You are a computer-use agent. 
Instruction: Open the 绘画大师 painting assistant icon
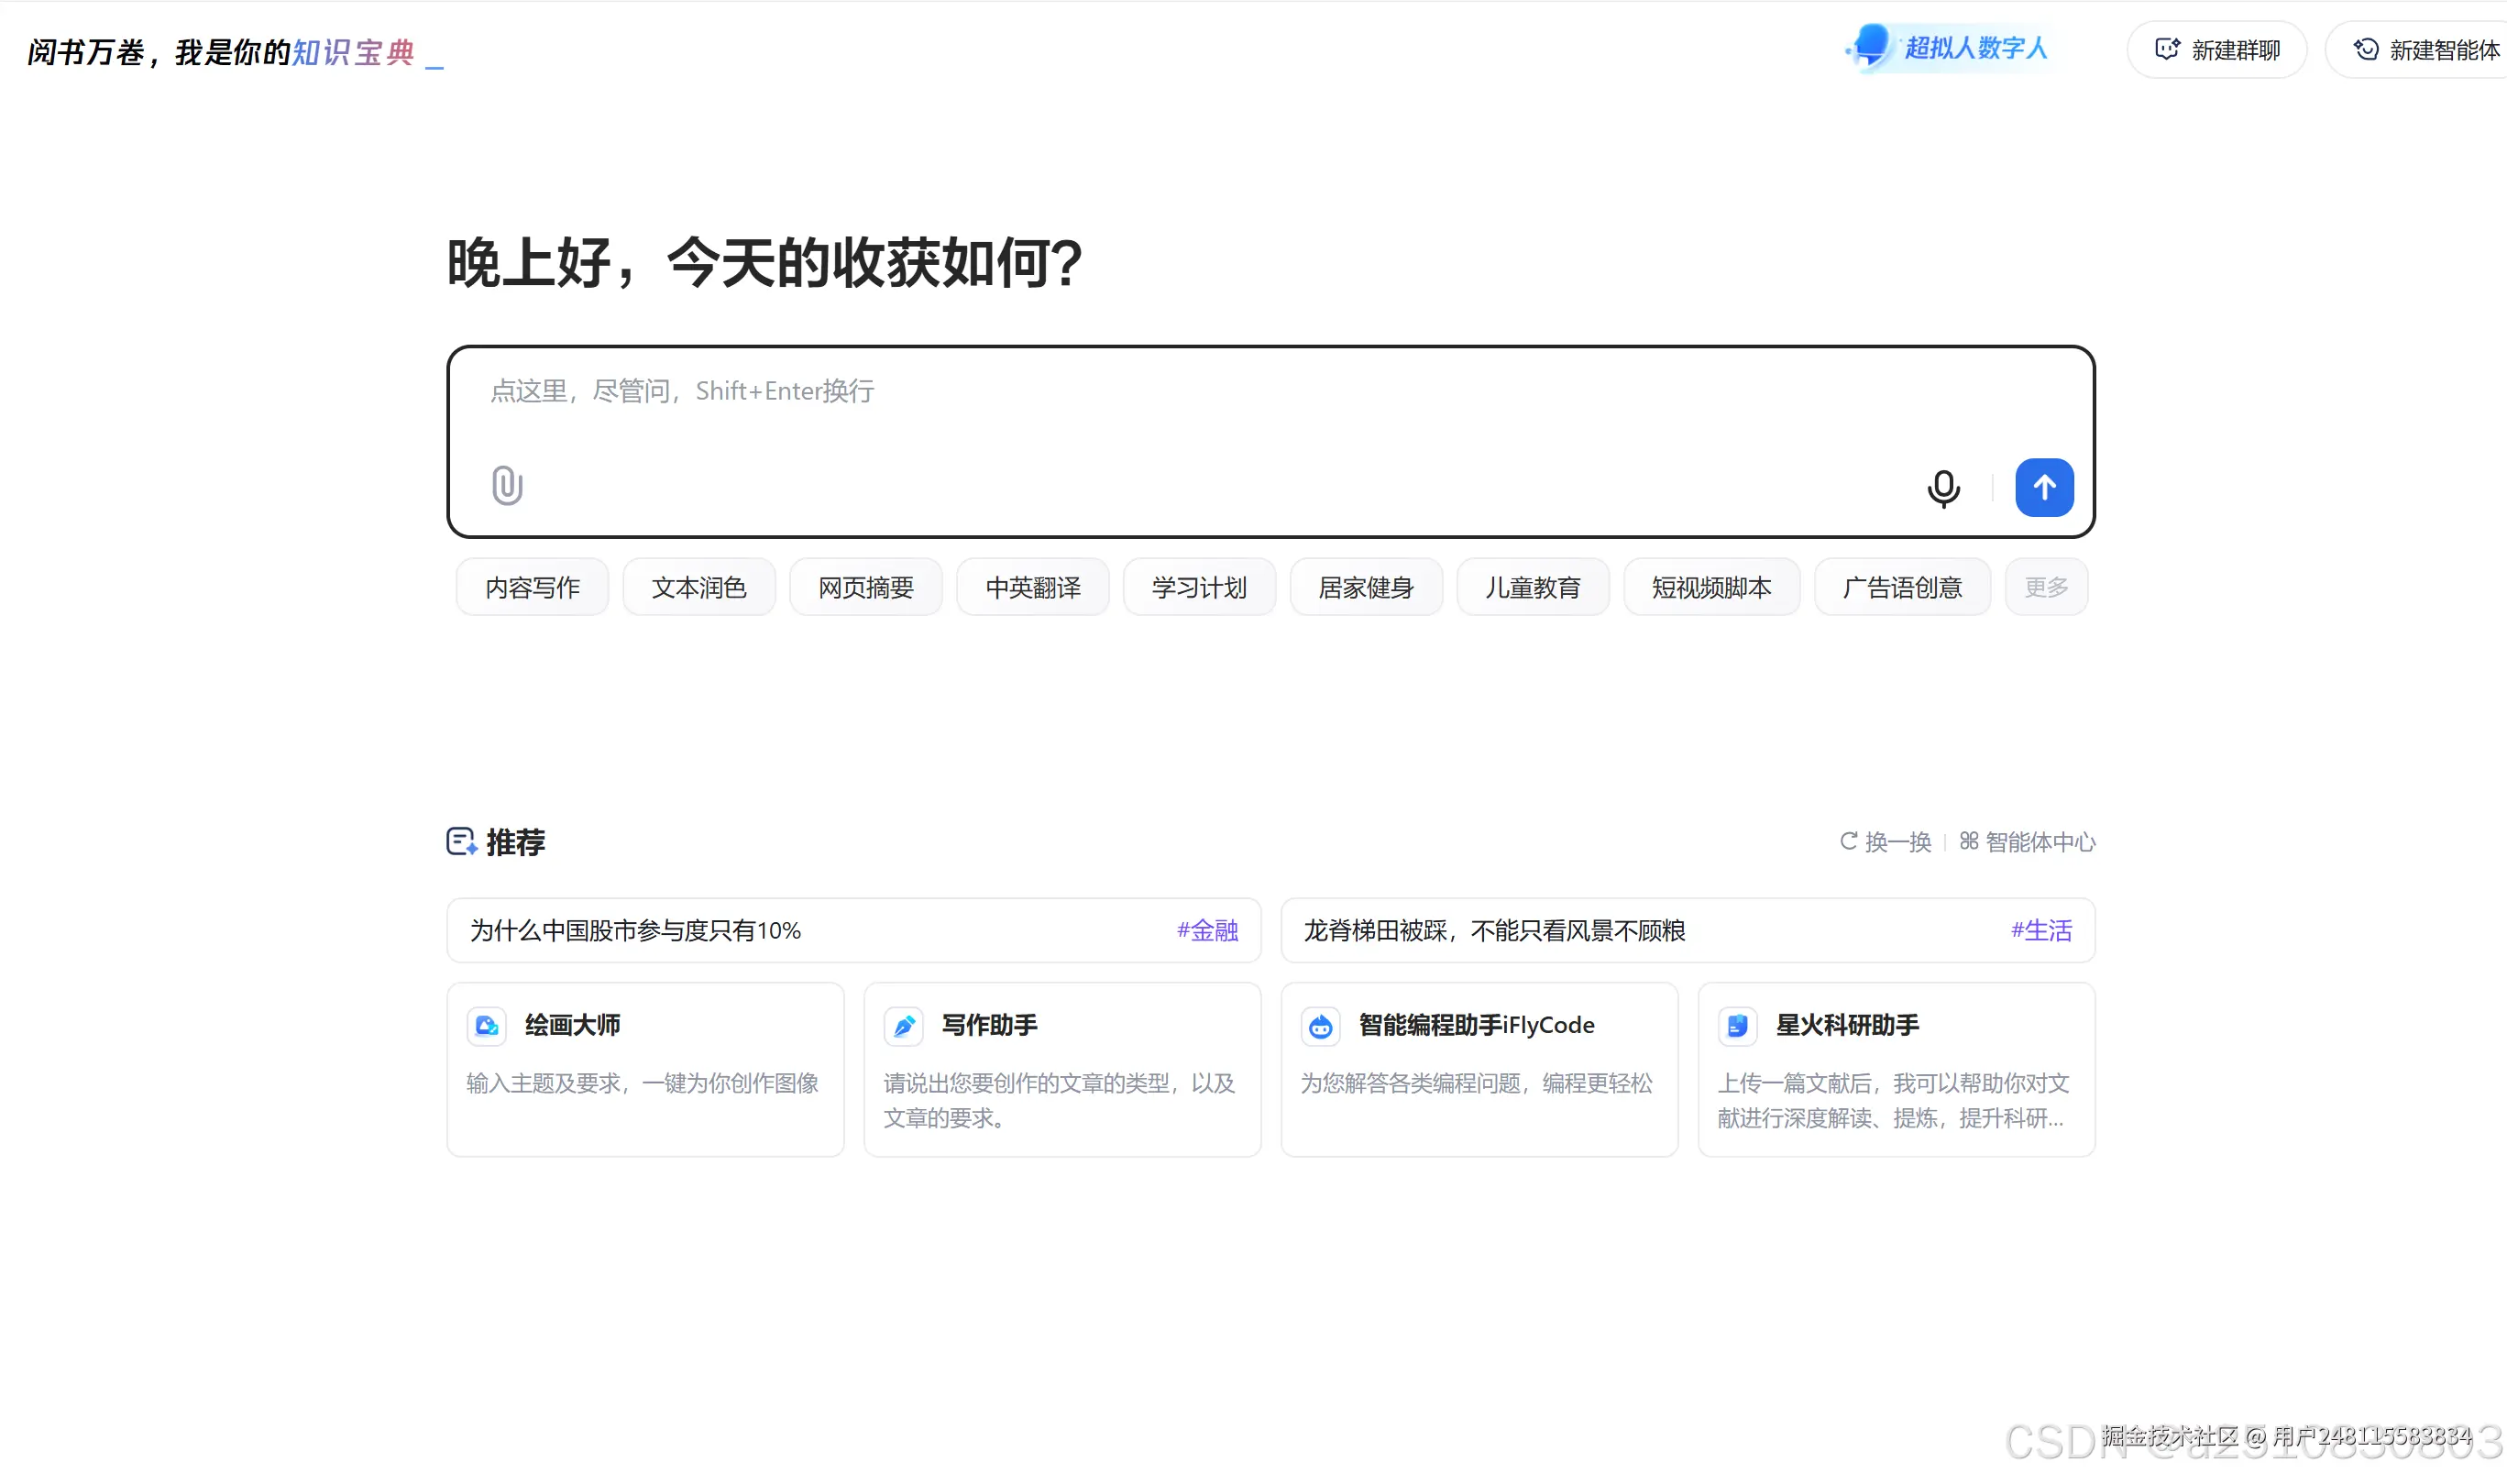pyautogui.click(x=486, y=1025)
